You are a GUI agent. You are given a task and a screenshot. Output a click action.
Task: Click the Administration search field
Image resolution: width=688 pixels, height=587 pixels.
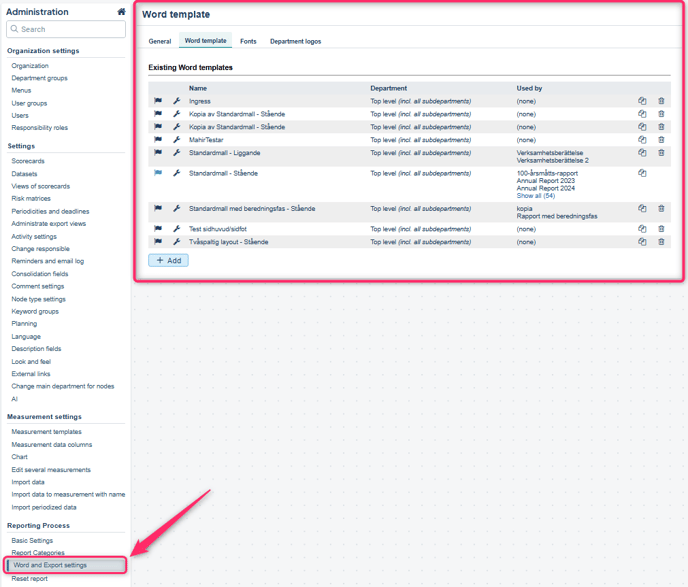point(67,29)
